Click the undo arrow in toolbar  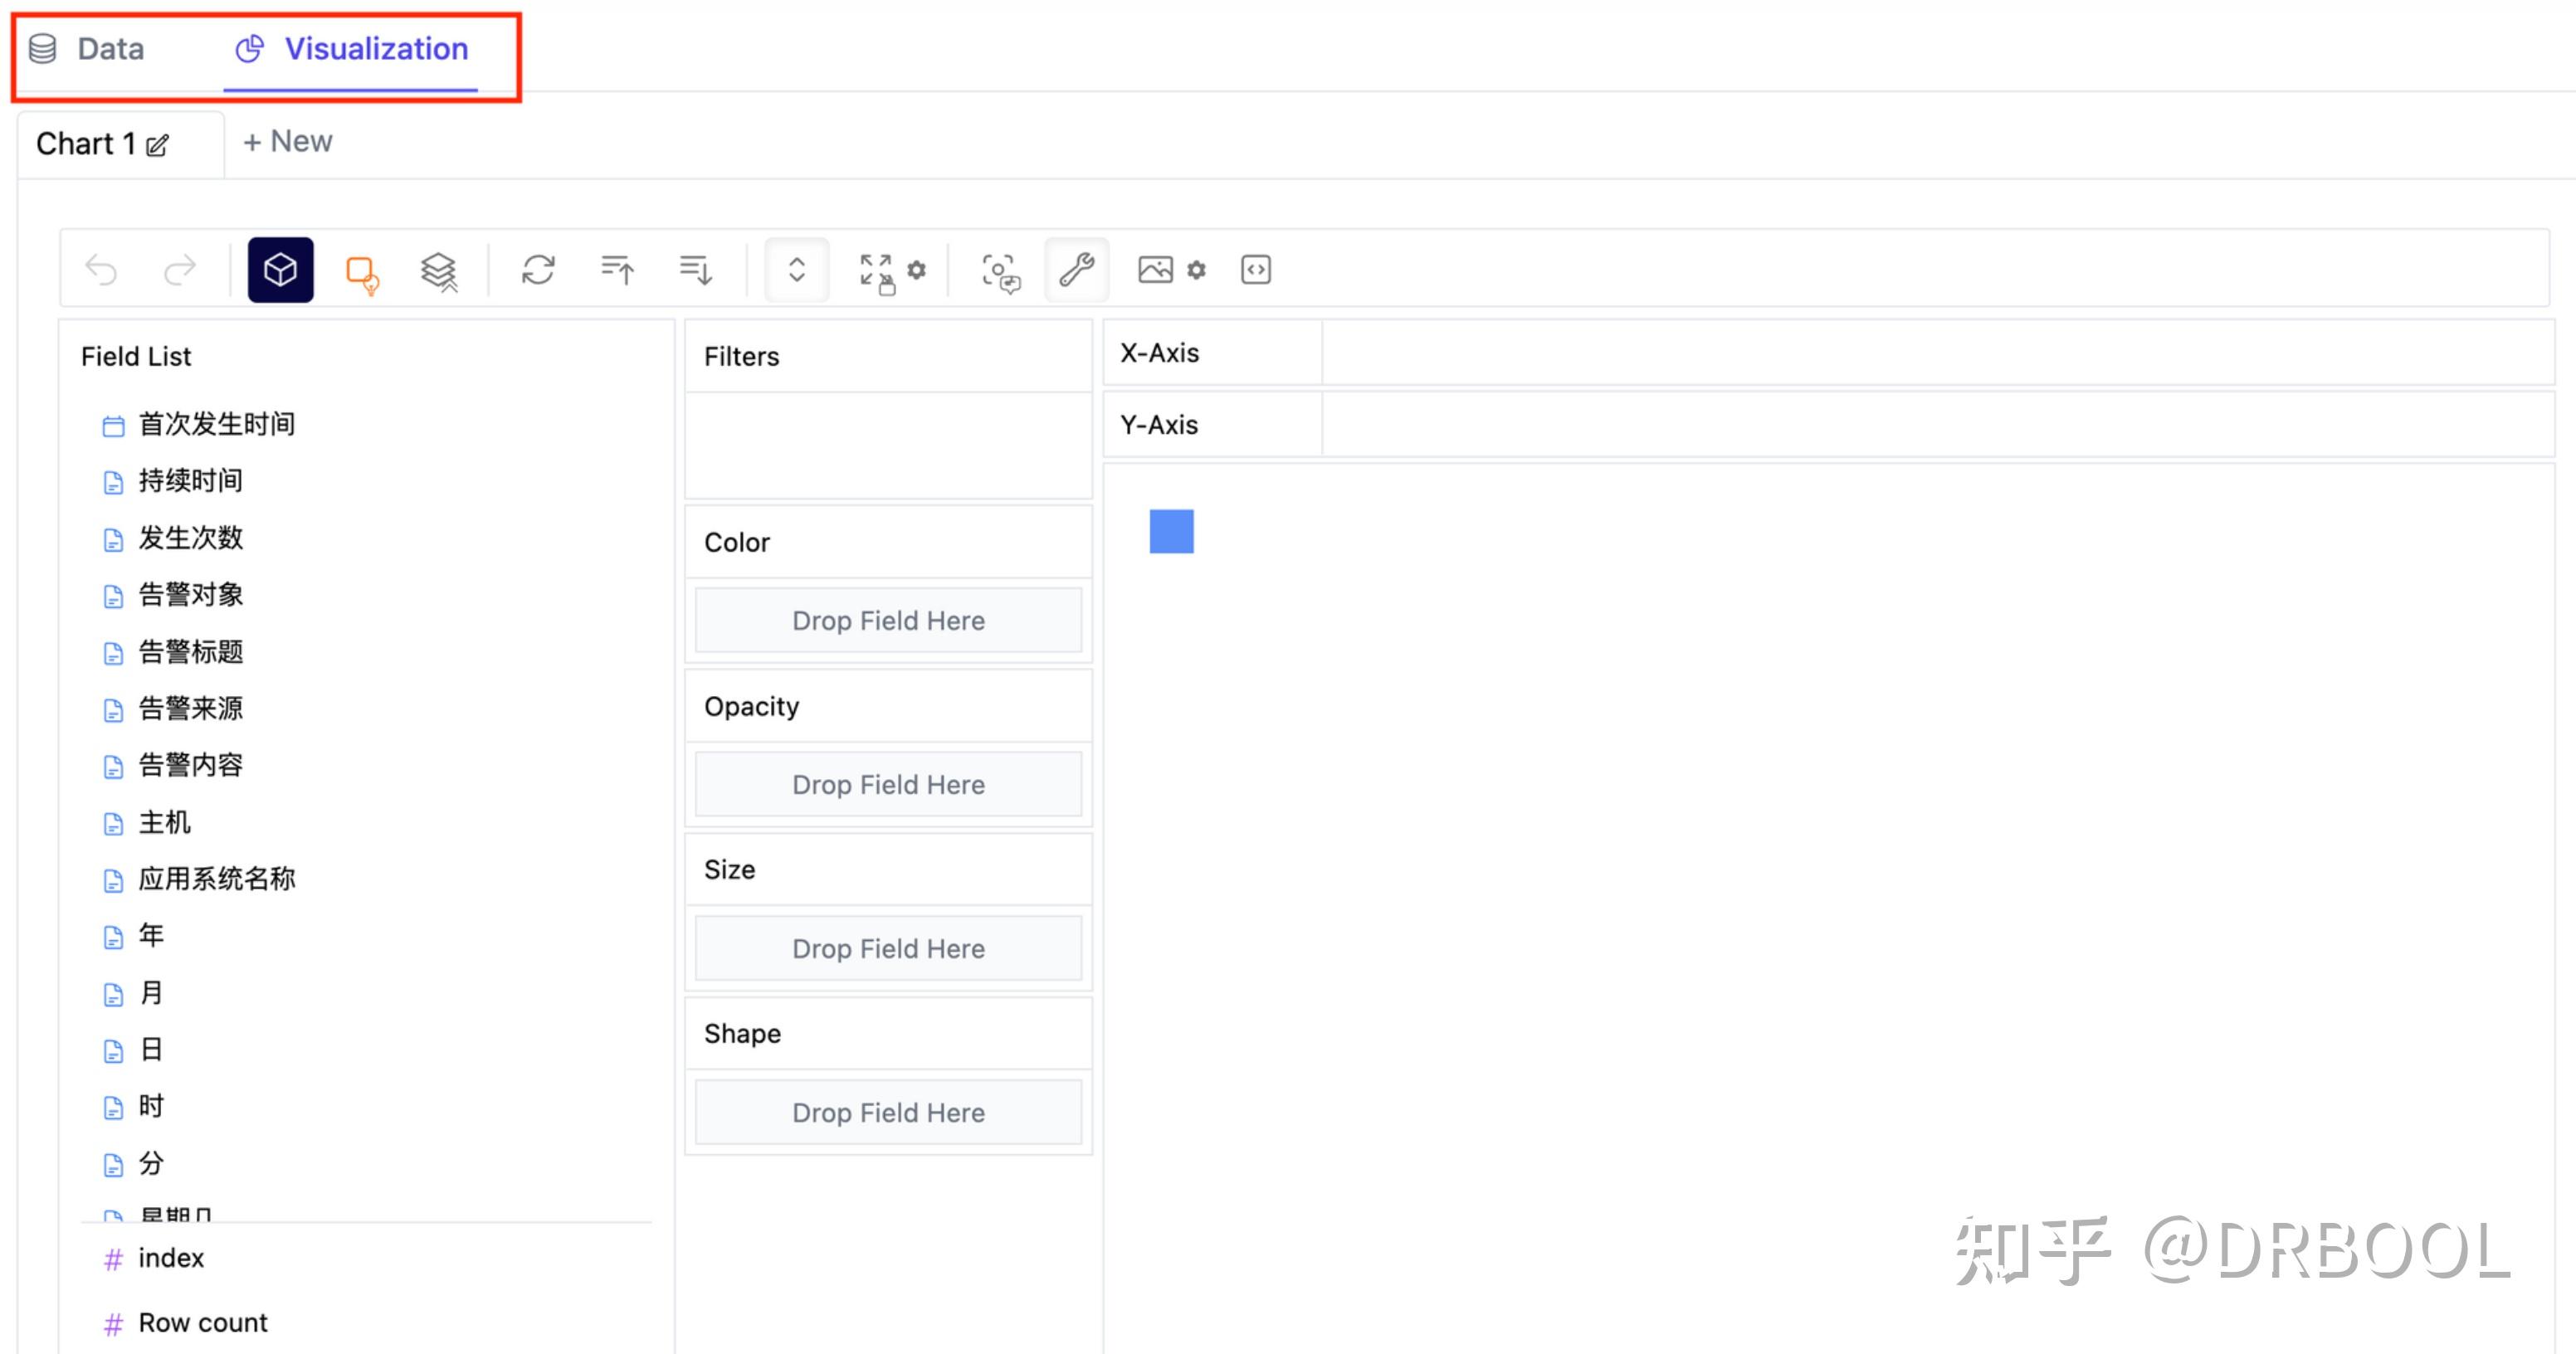pyautogui.click(x=101, y=270)
